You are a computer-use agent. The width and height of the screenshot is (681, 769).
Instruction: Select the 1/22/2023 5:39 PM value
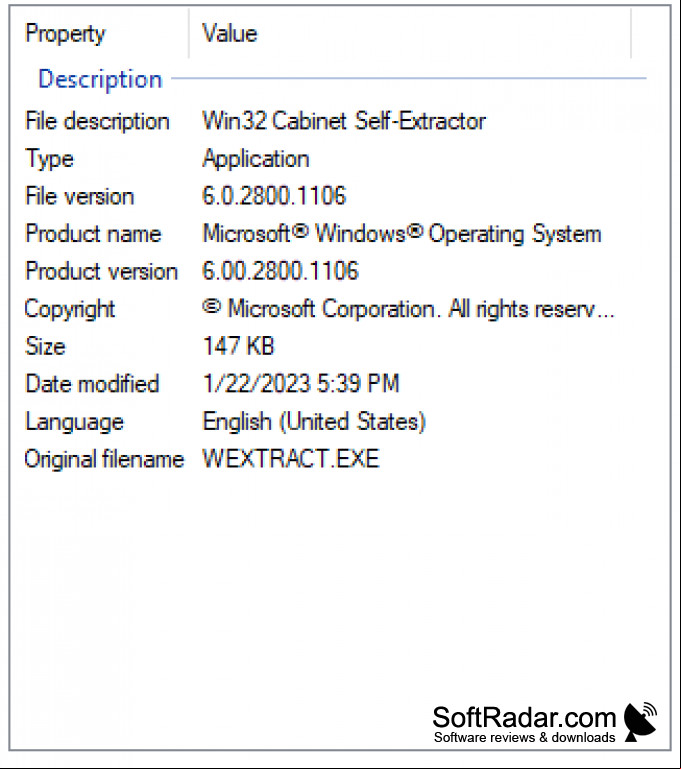point(302,384)
